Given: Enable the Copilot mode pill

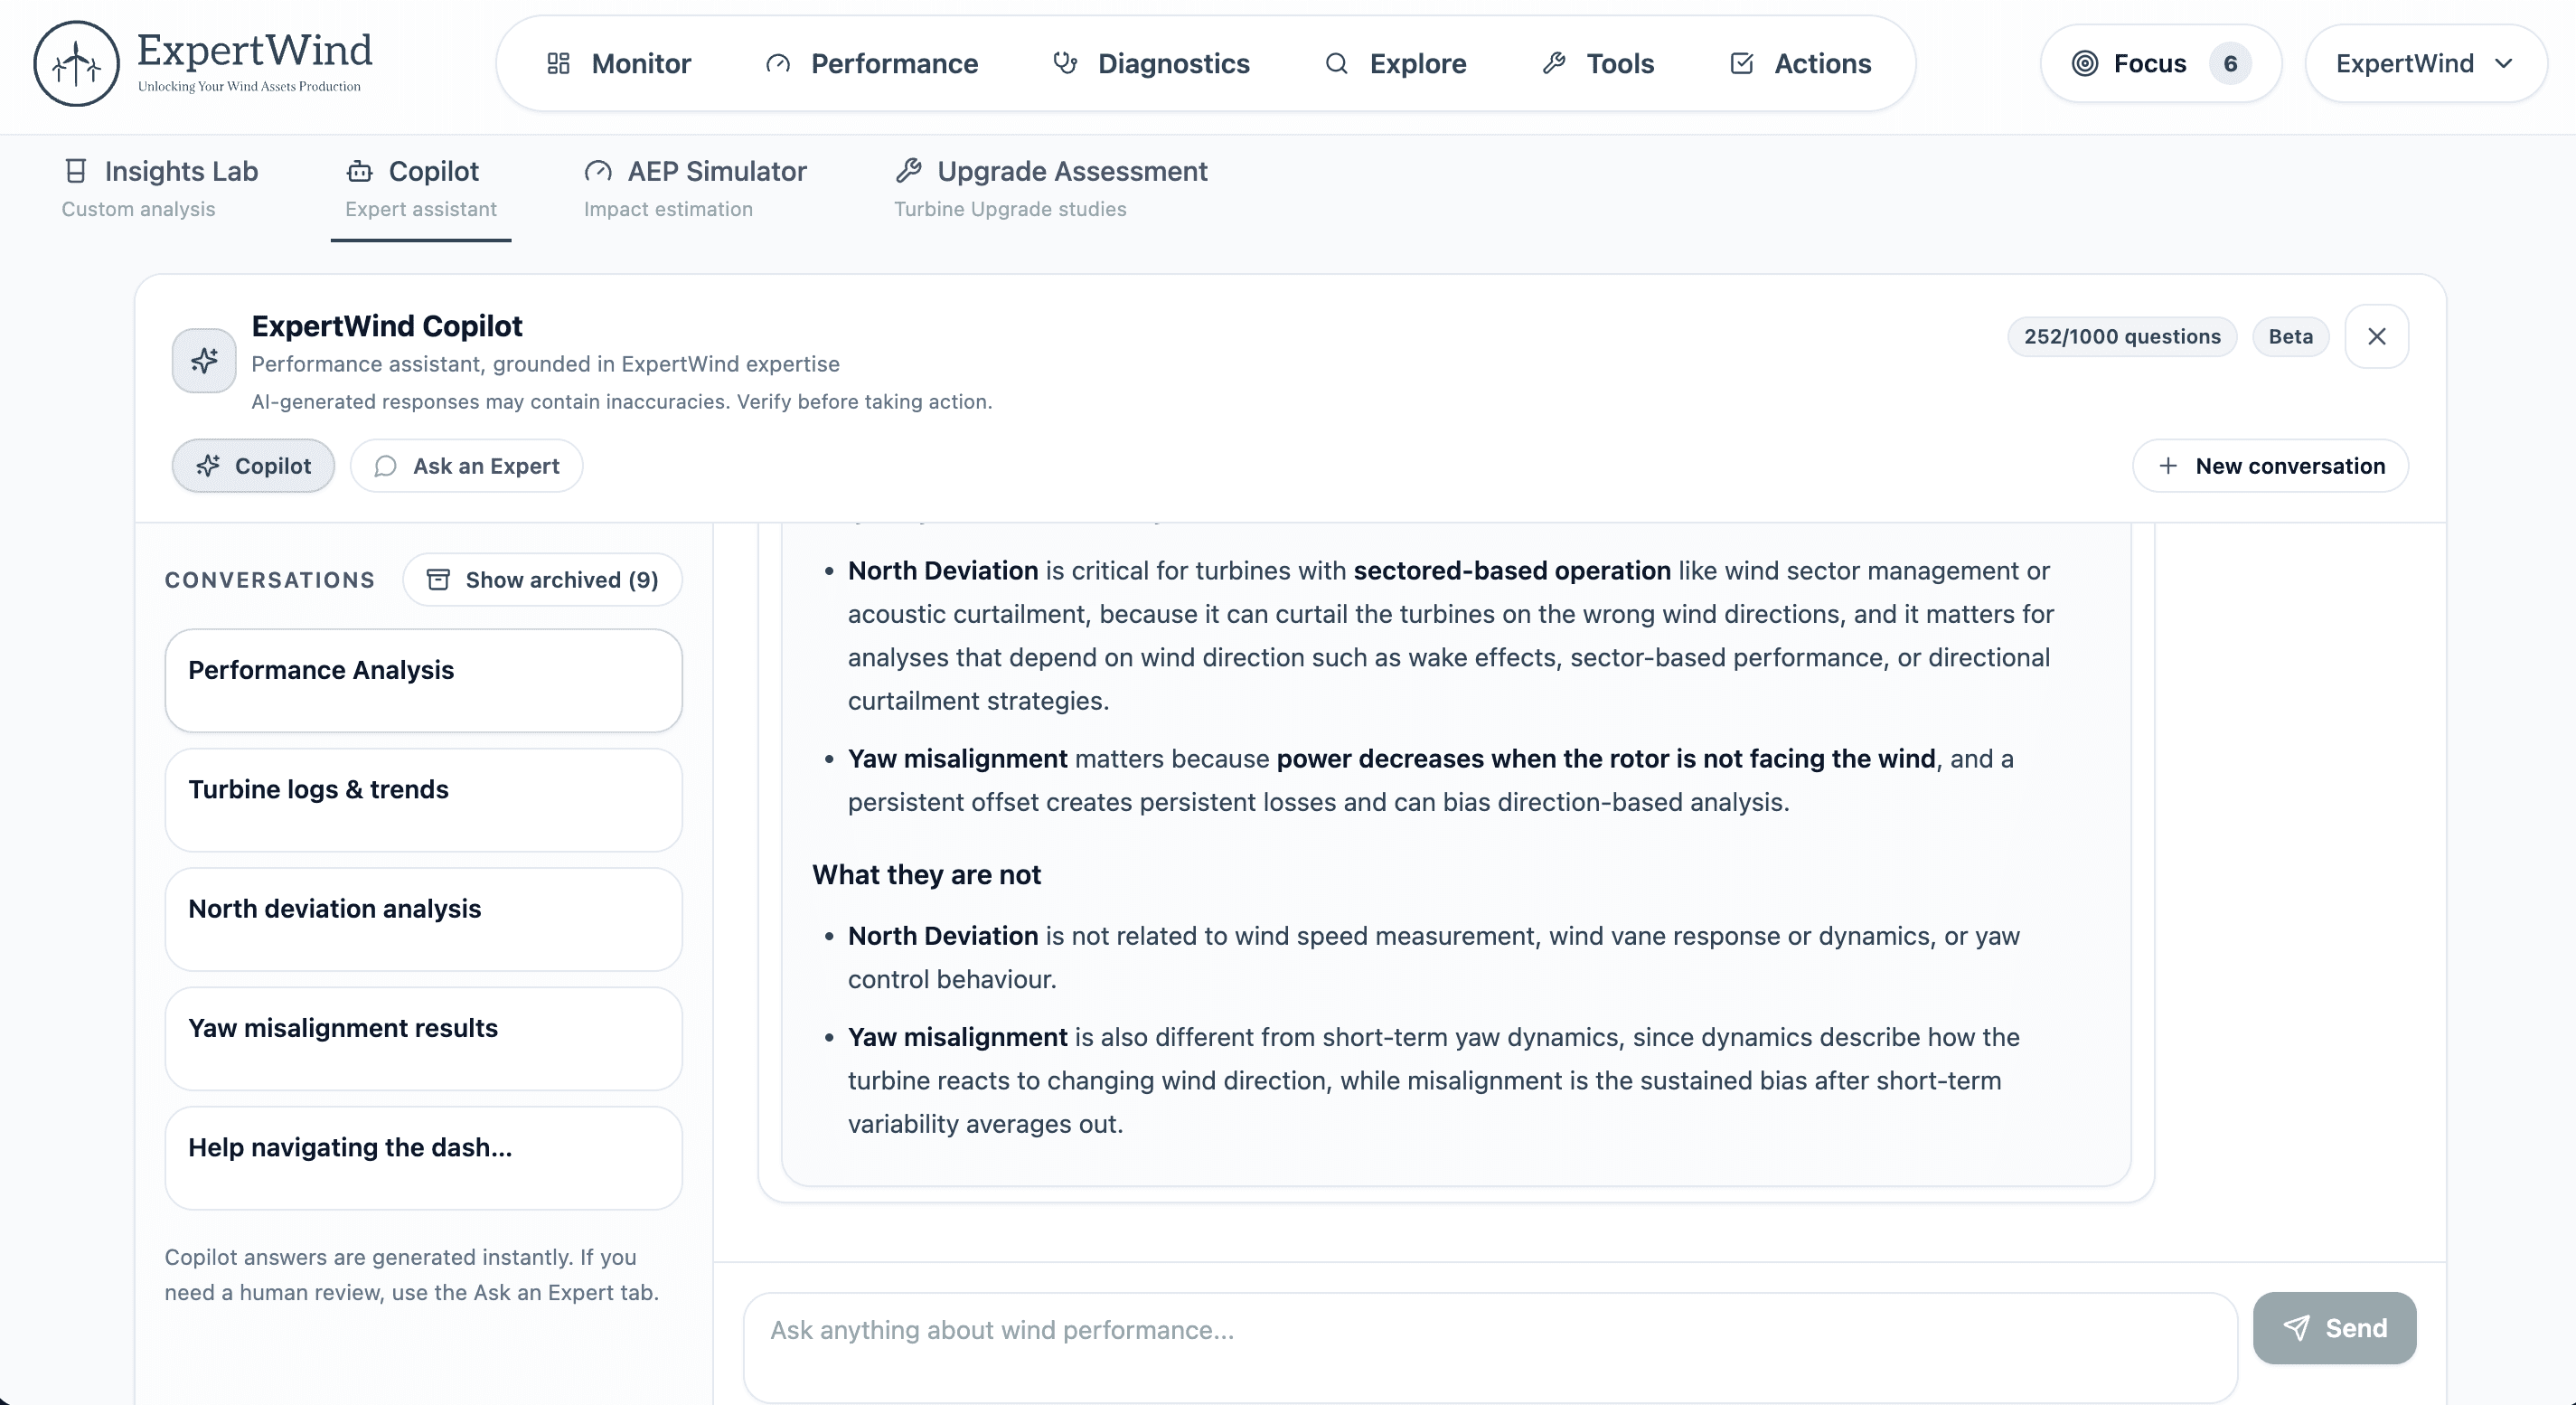Looking at the screenshot, I should click(253, 465).
